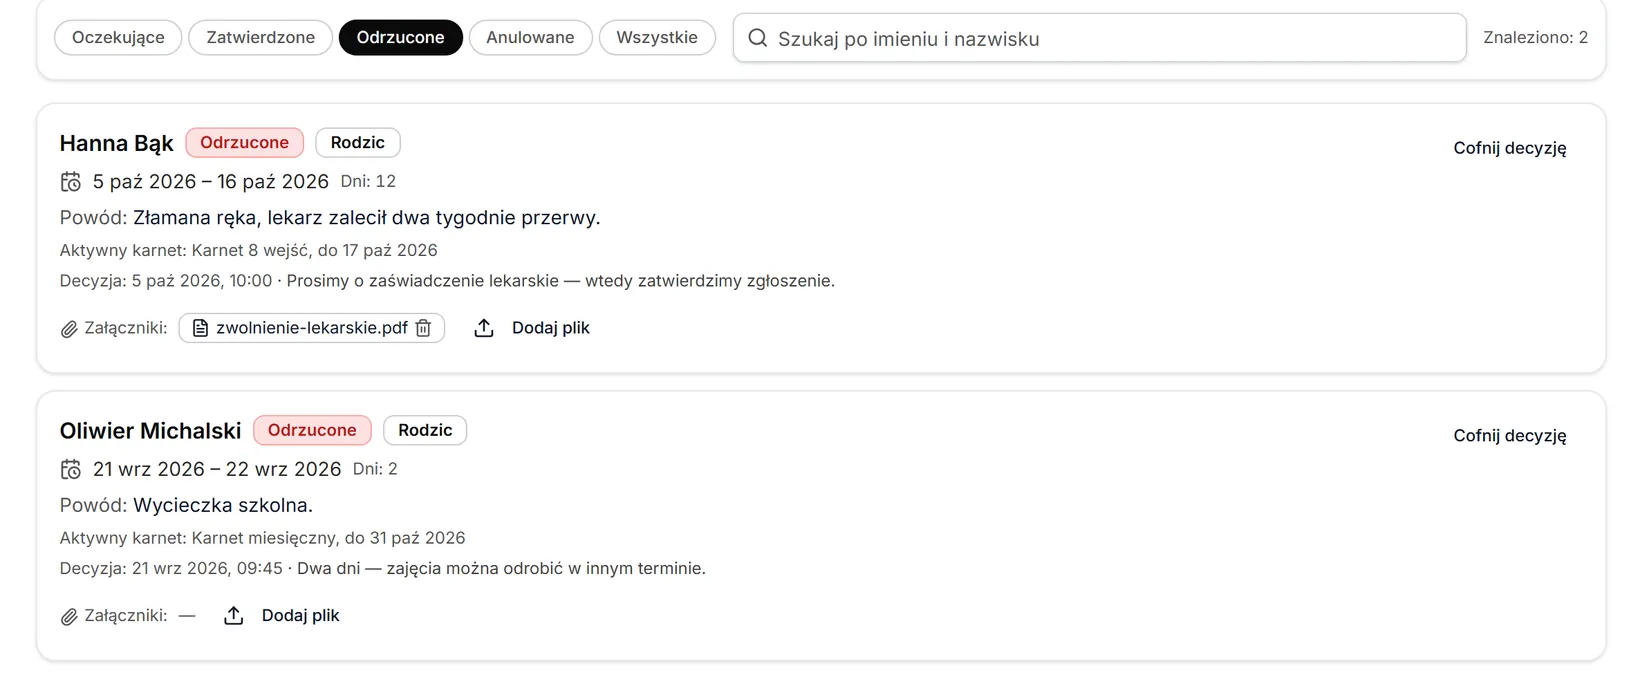Click calendar icon next to 5 paź 2026
The image size is (1640, 678).
(71, 182)
